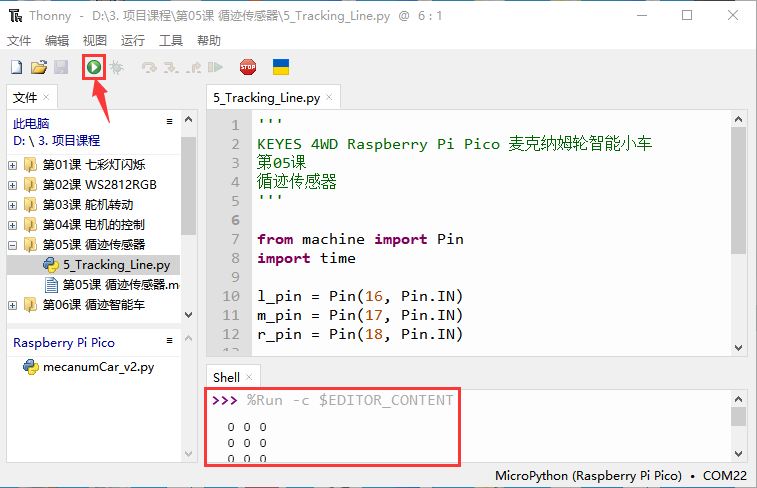Image resolution: width=757 pixels, height=488 pixels.
Task: Click the editor vertical scrollbar thumb
Action: click(x=738, y=190)
